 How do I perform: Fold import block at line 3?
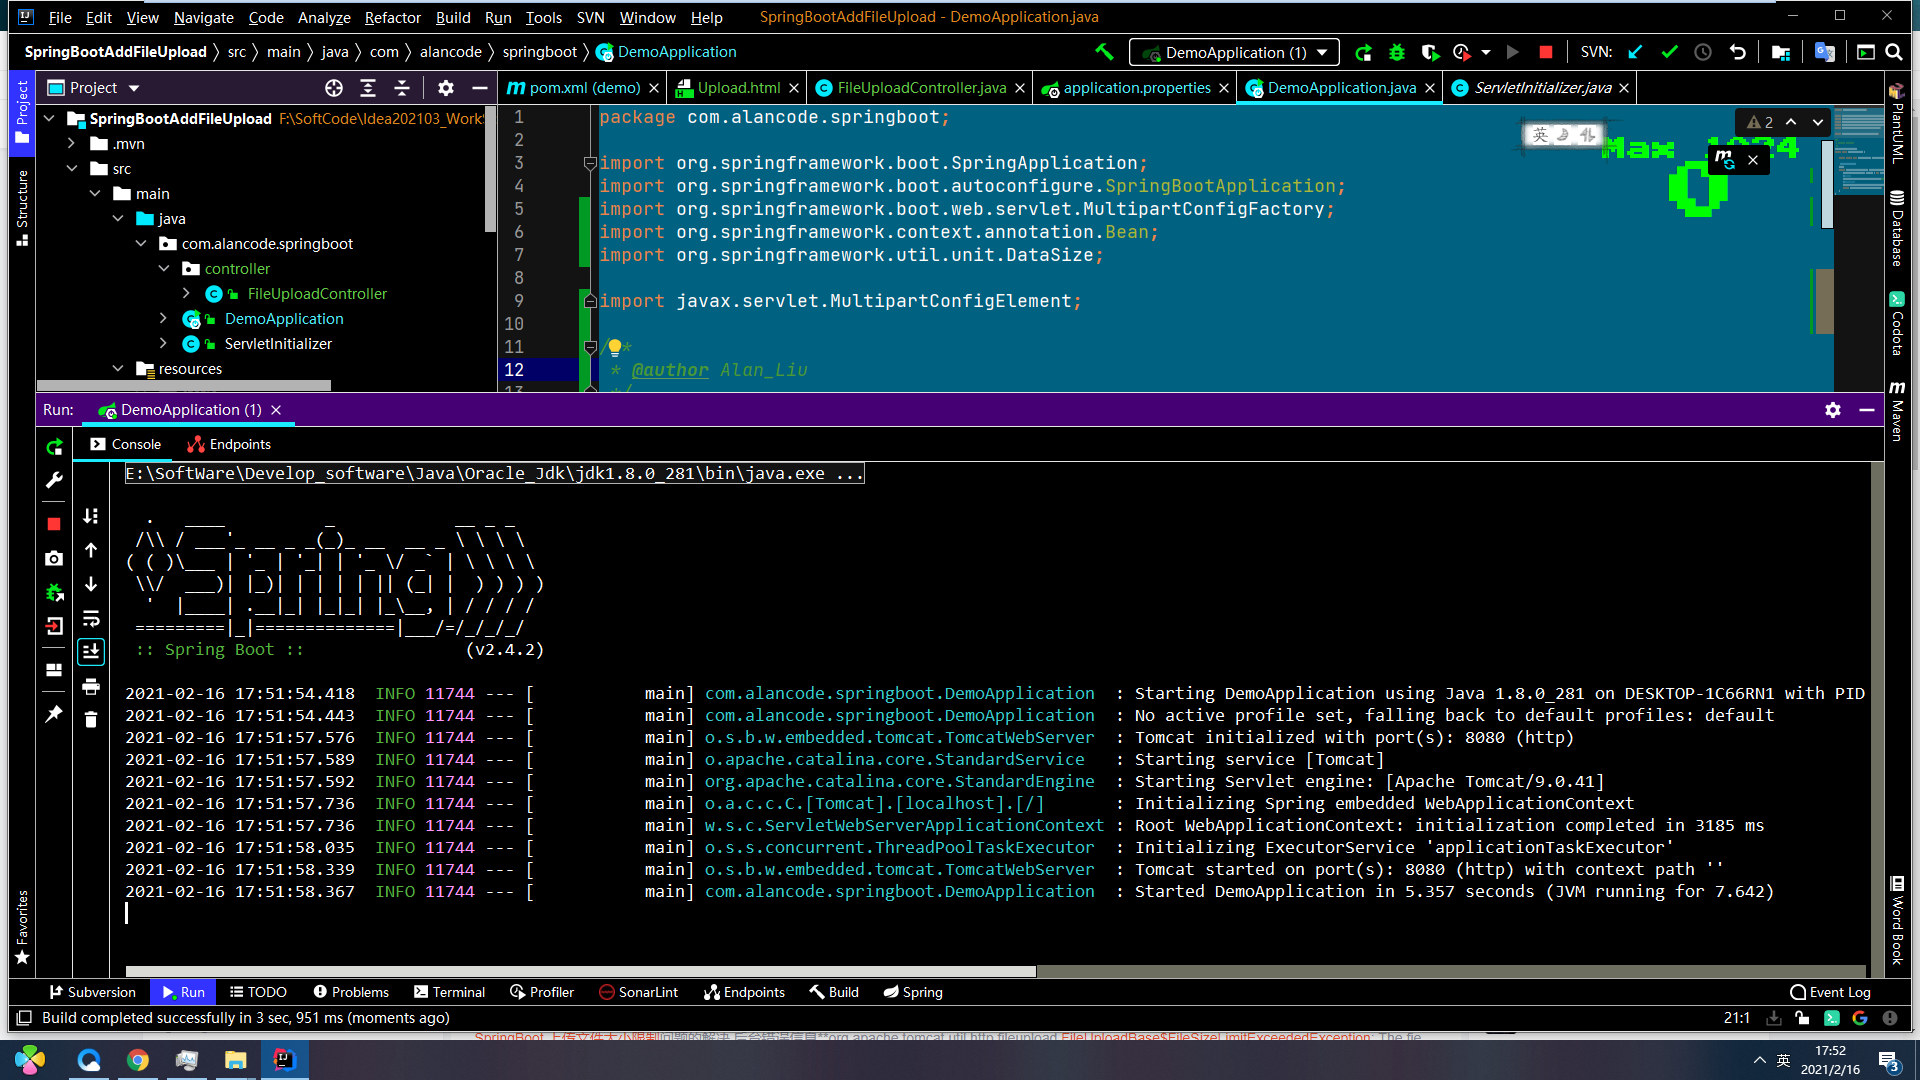(590, 163)
